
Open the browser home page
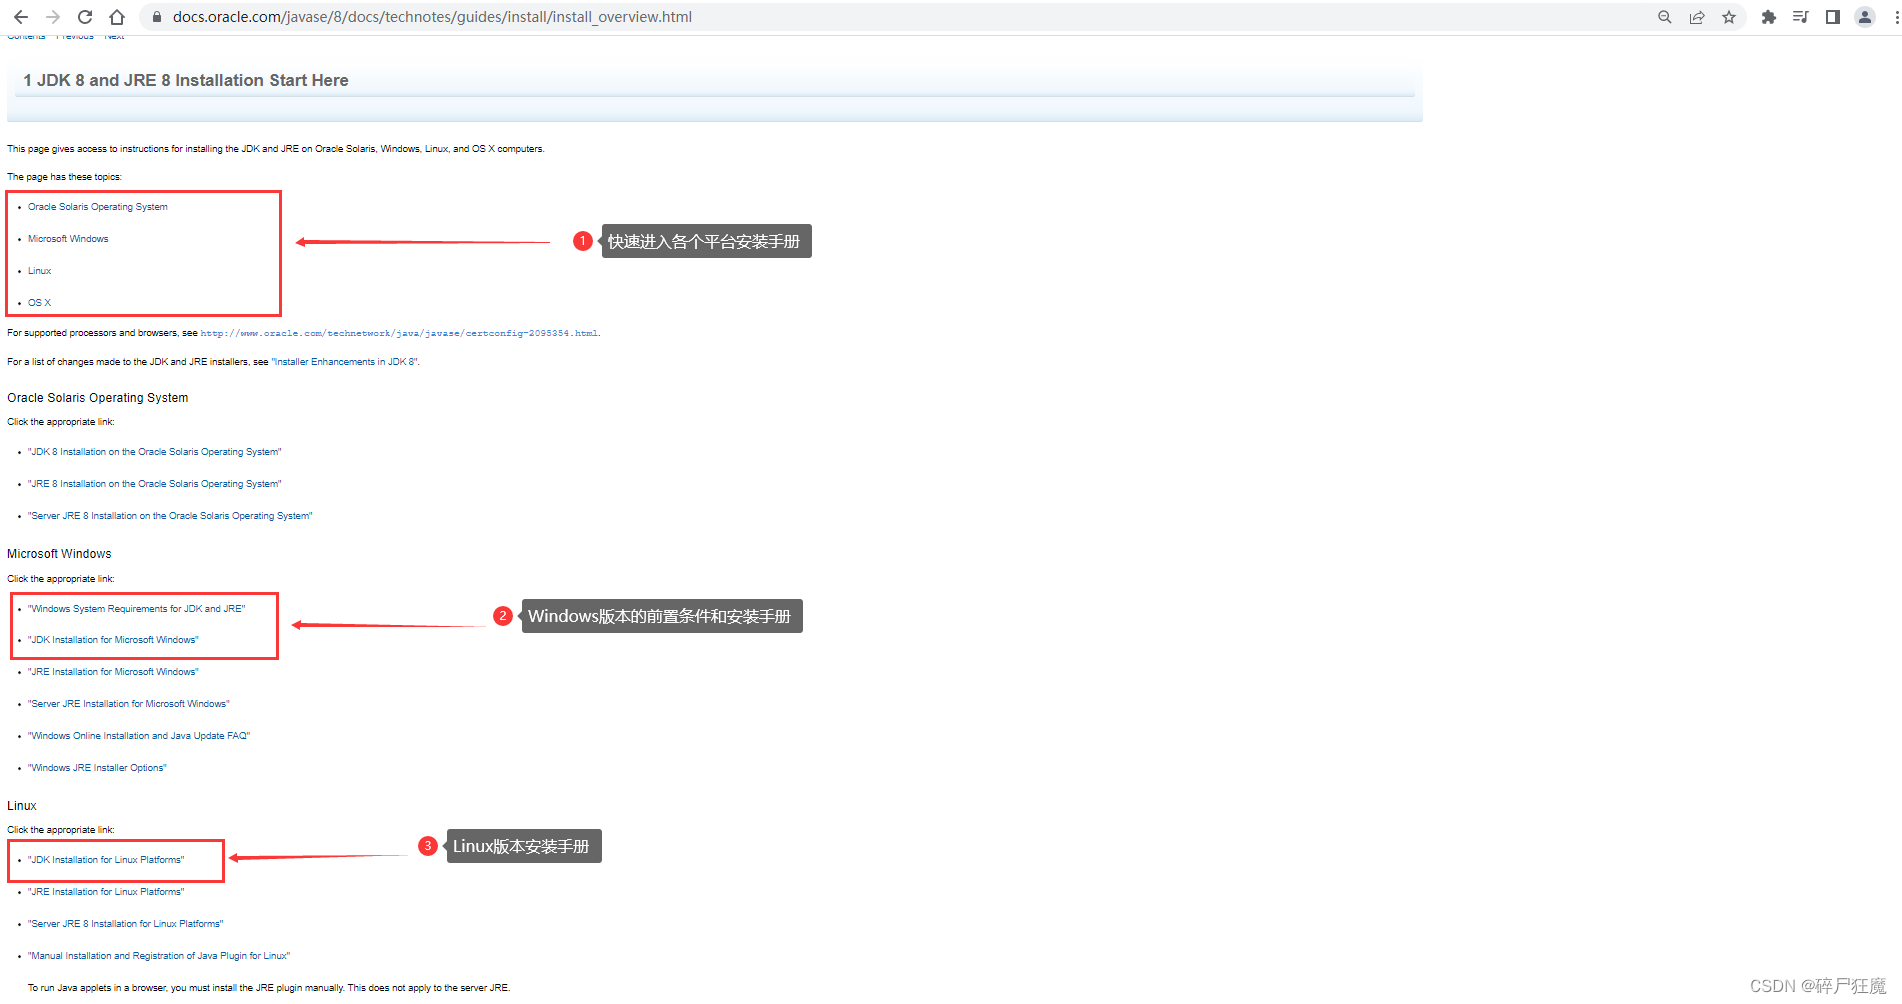point(117,17)
